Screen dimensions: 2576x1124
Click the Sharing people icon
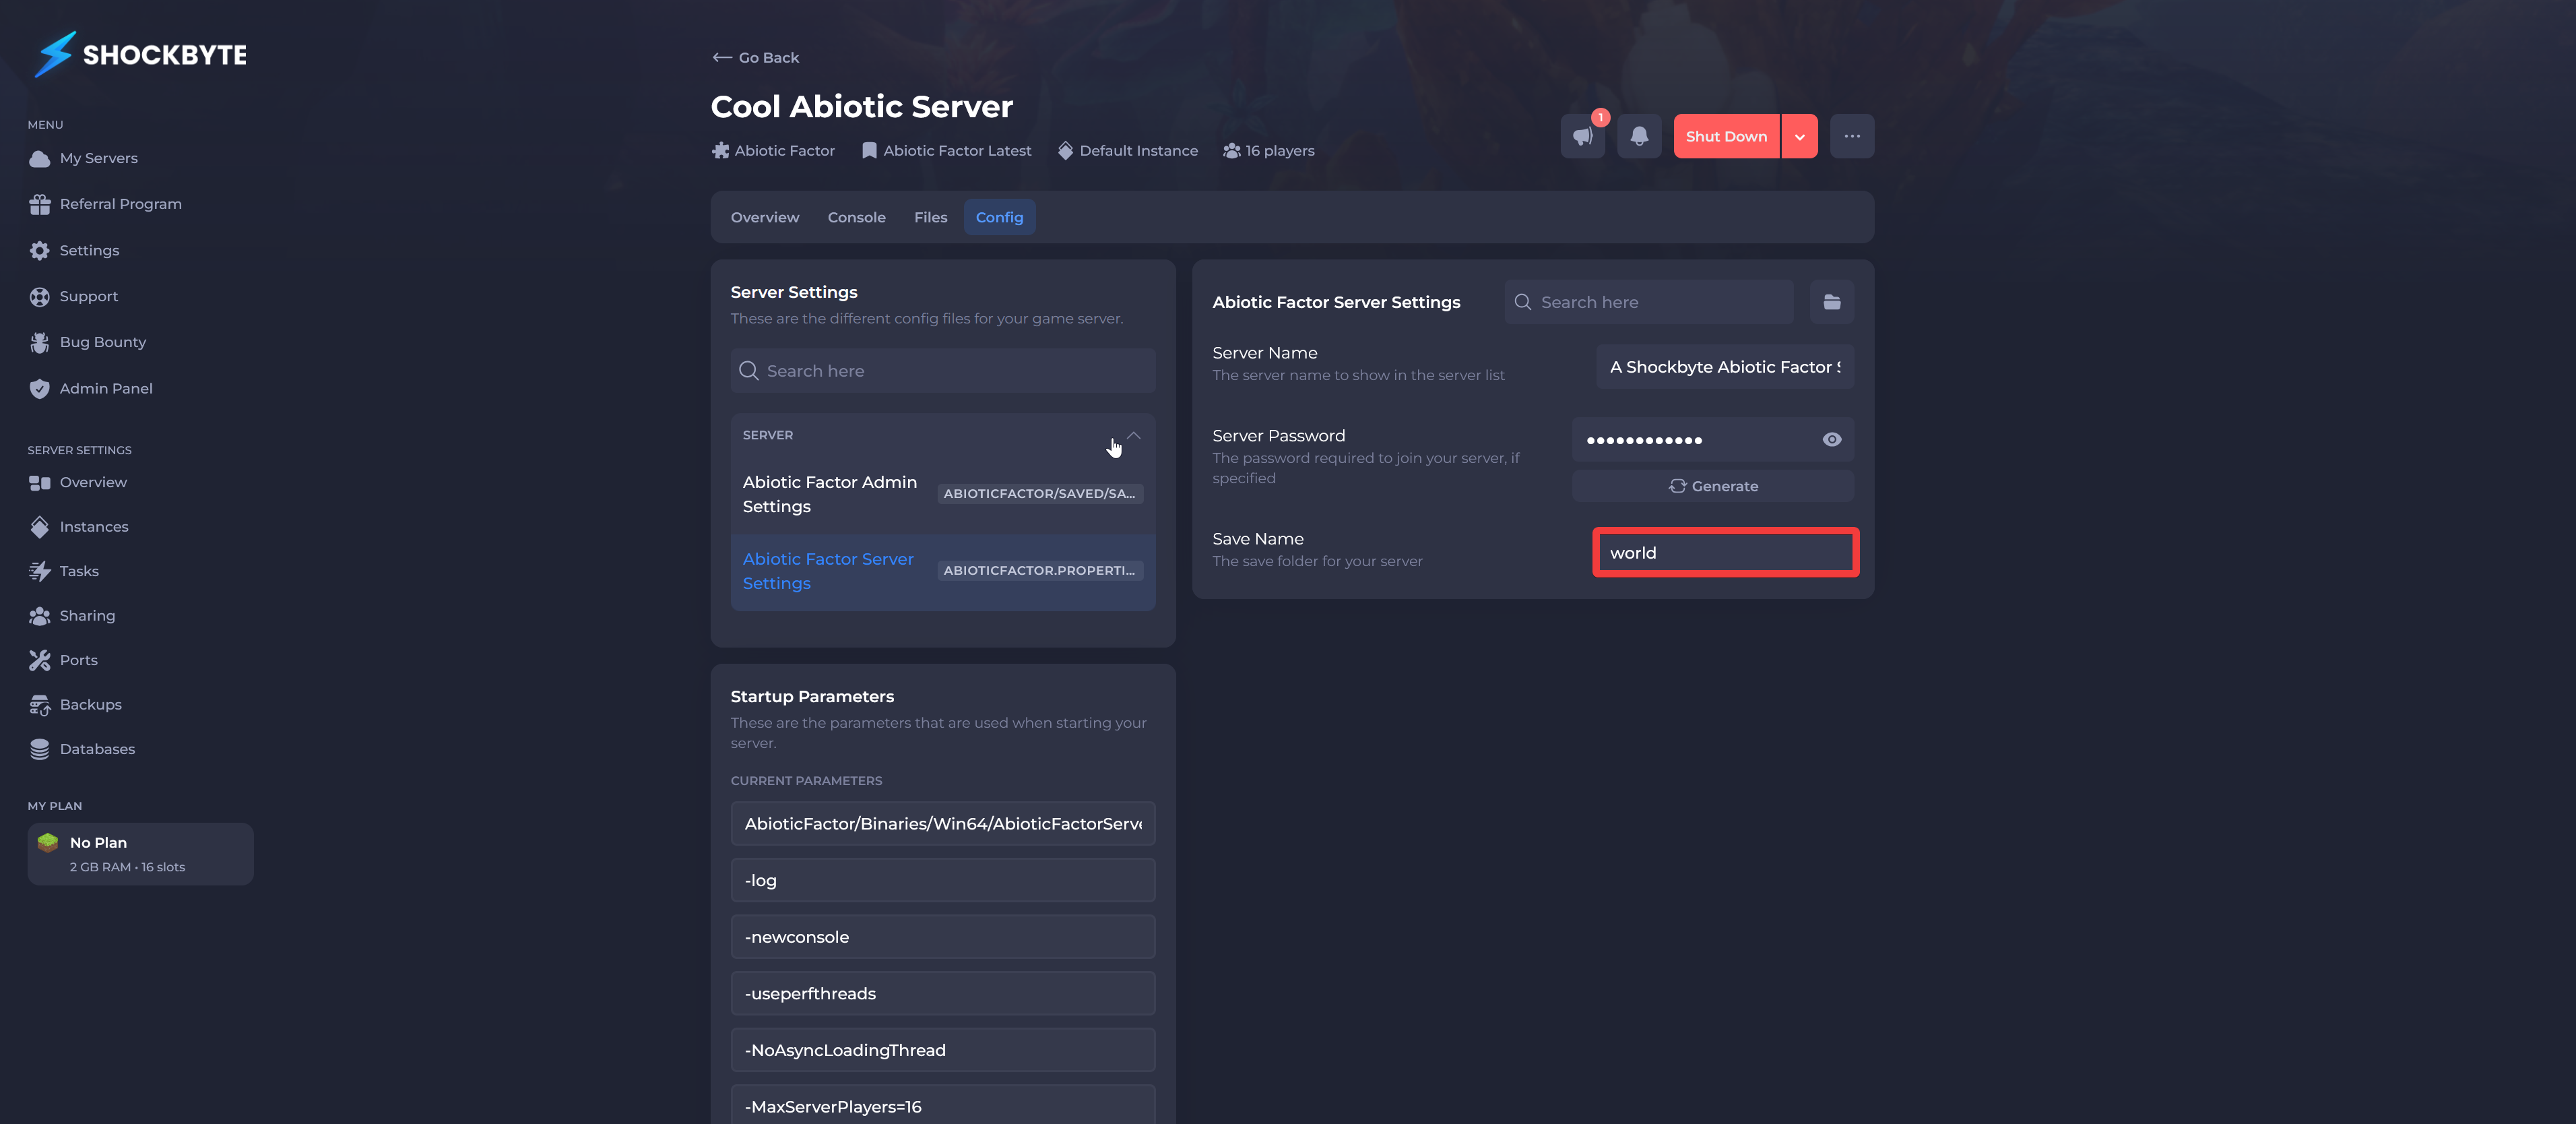click(39, 616)
